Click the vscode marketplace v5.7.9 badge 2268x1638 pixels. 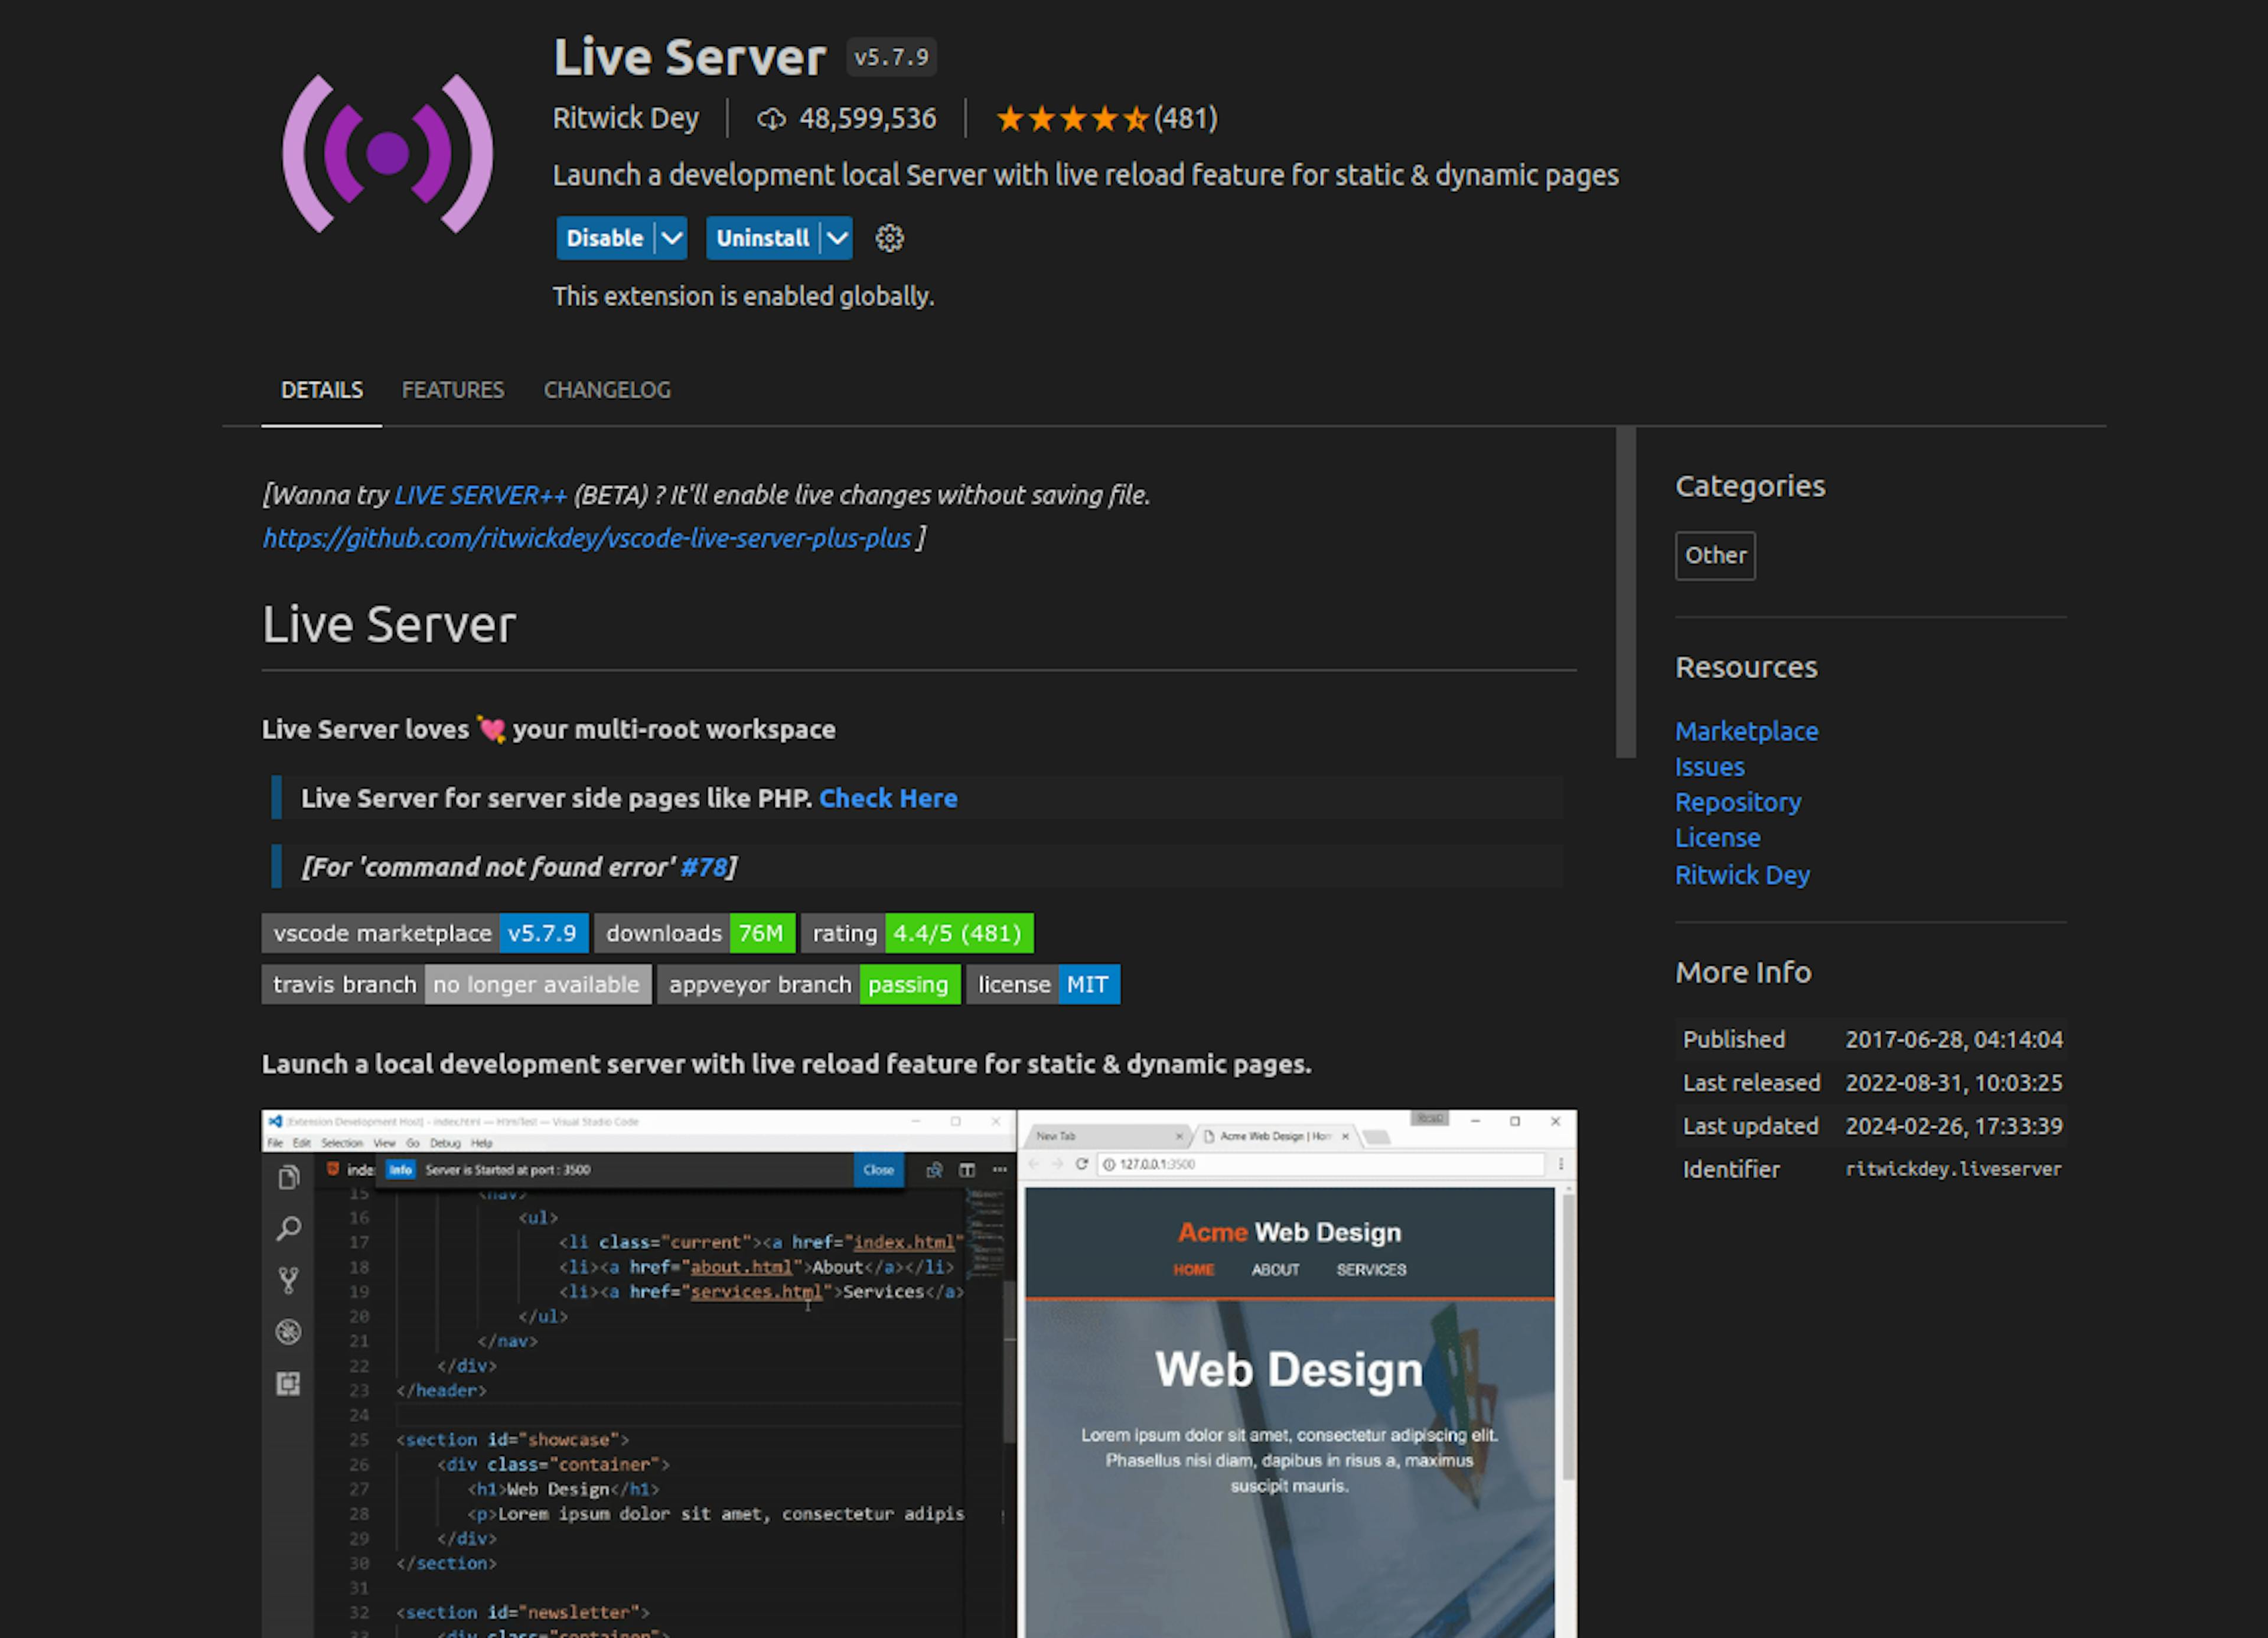[x=425, y=933]
